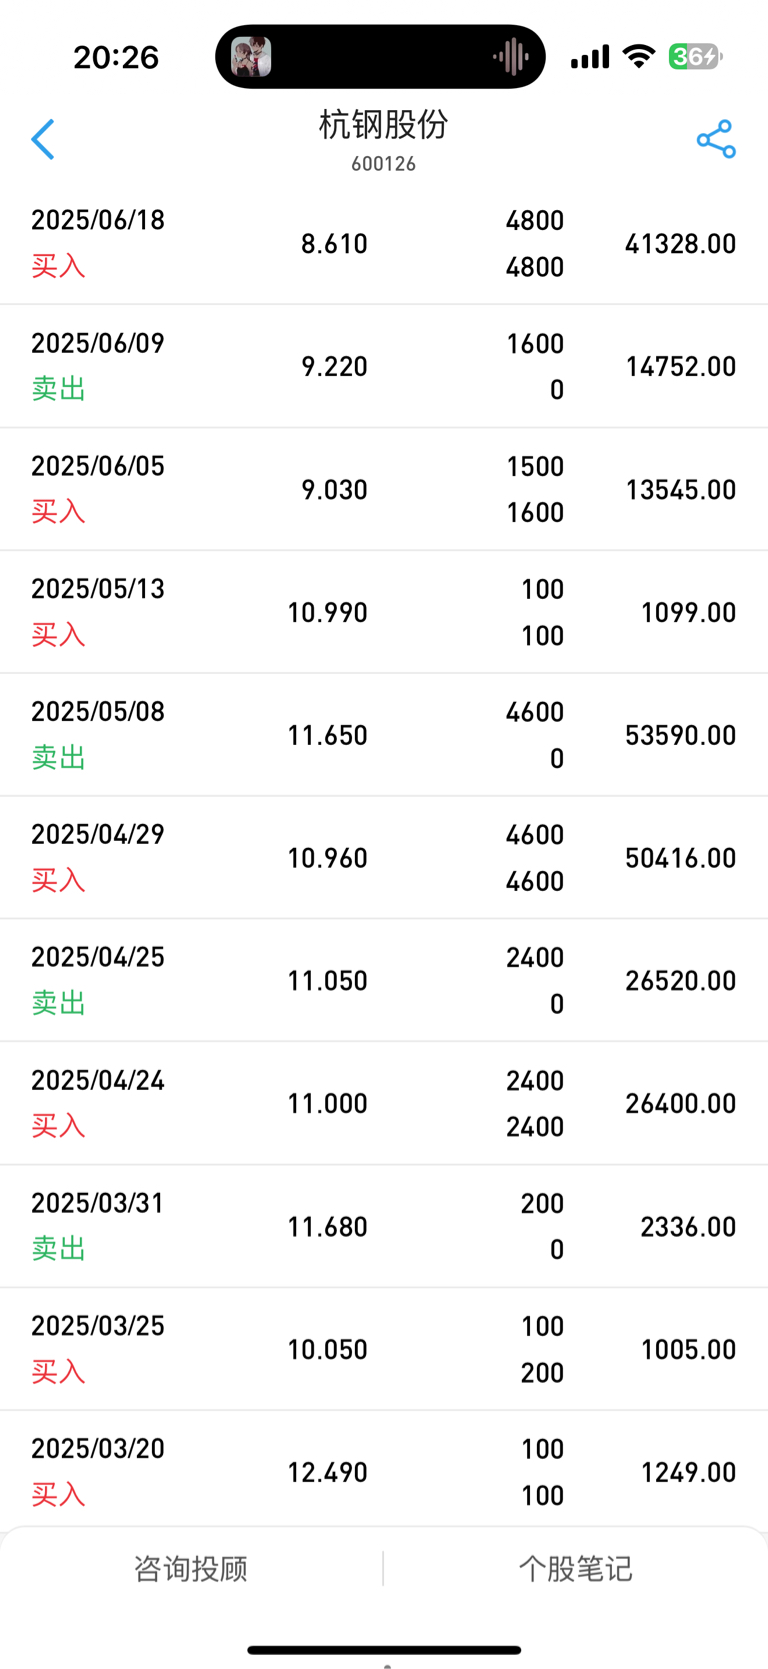768x1669 pixels.
Task: Tap the share icon at top right
Action: 716,139
